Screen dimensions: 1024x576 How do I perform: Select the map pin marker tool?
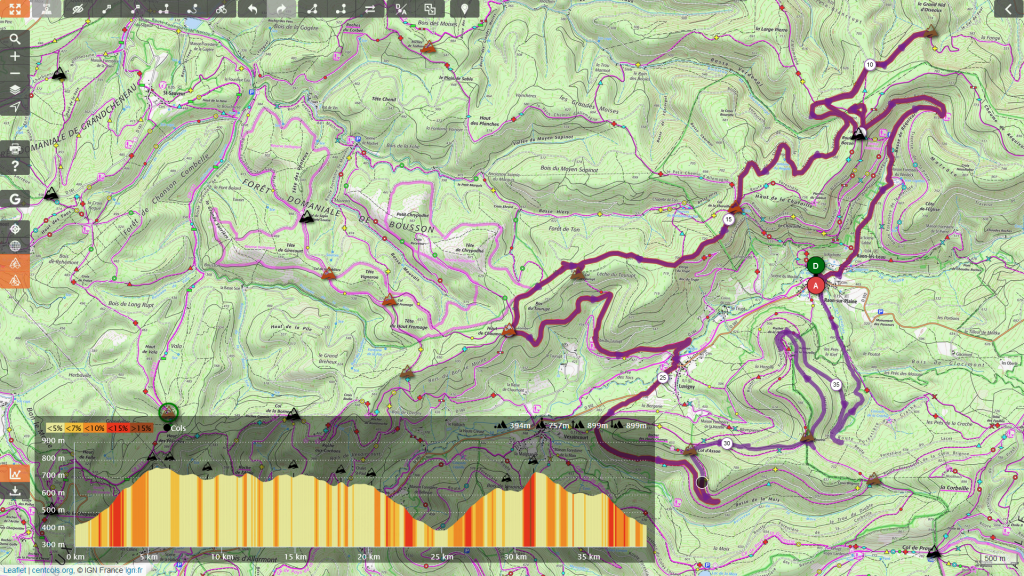coord(465,9)
